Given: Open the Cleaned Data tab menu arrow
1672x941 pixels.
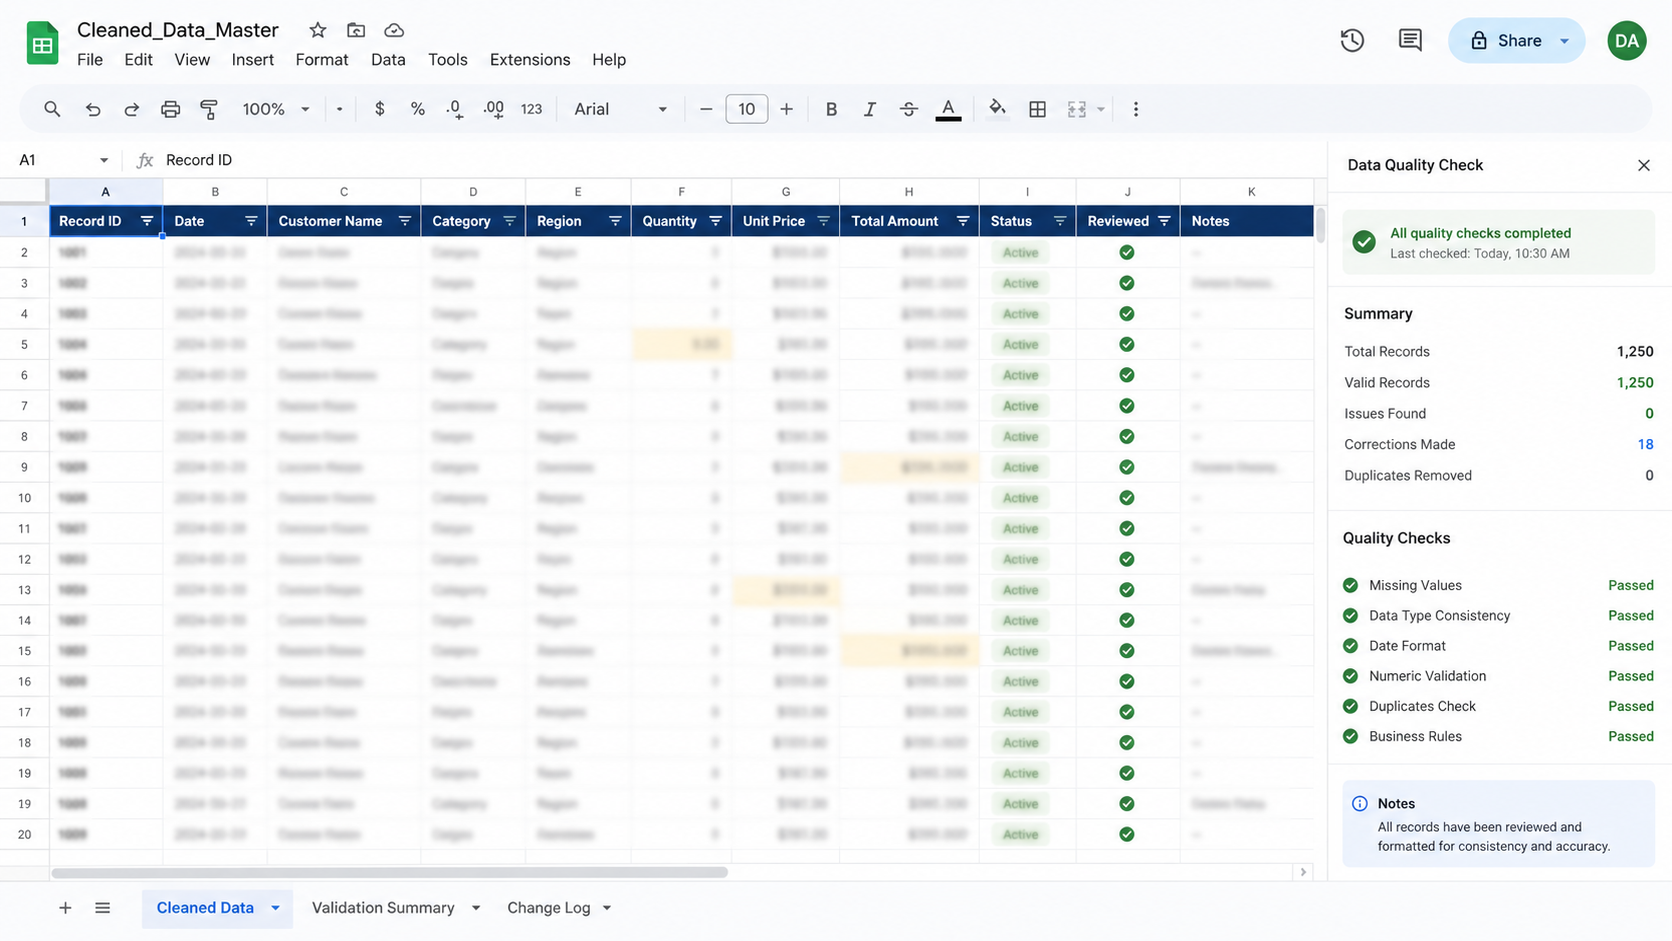Looking at the screenshot, I should [275, 908].
